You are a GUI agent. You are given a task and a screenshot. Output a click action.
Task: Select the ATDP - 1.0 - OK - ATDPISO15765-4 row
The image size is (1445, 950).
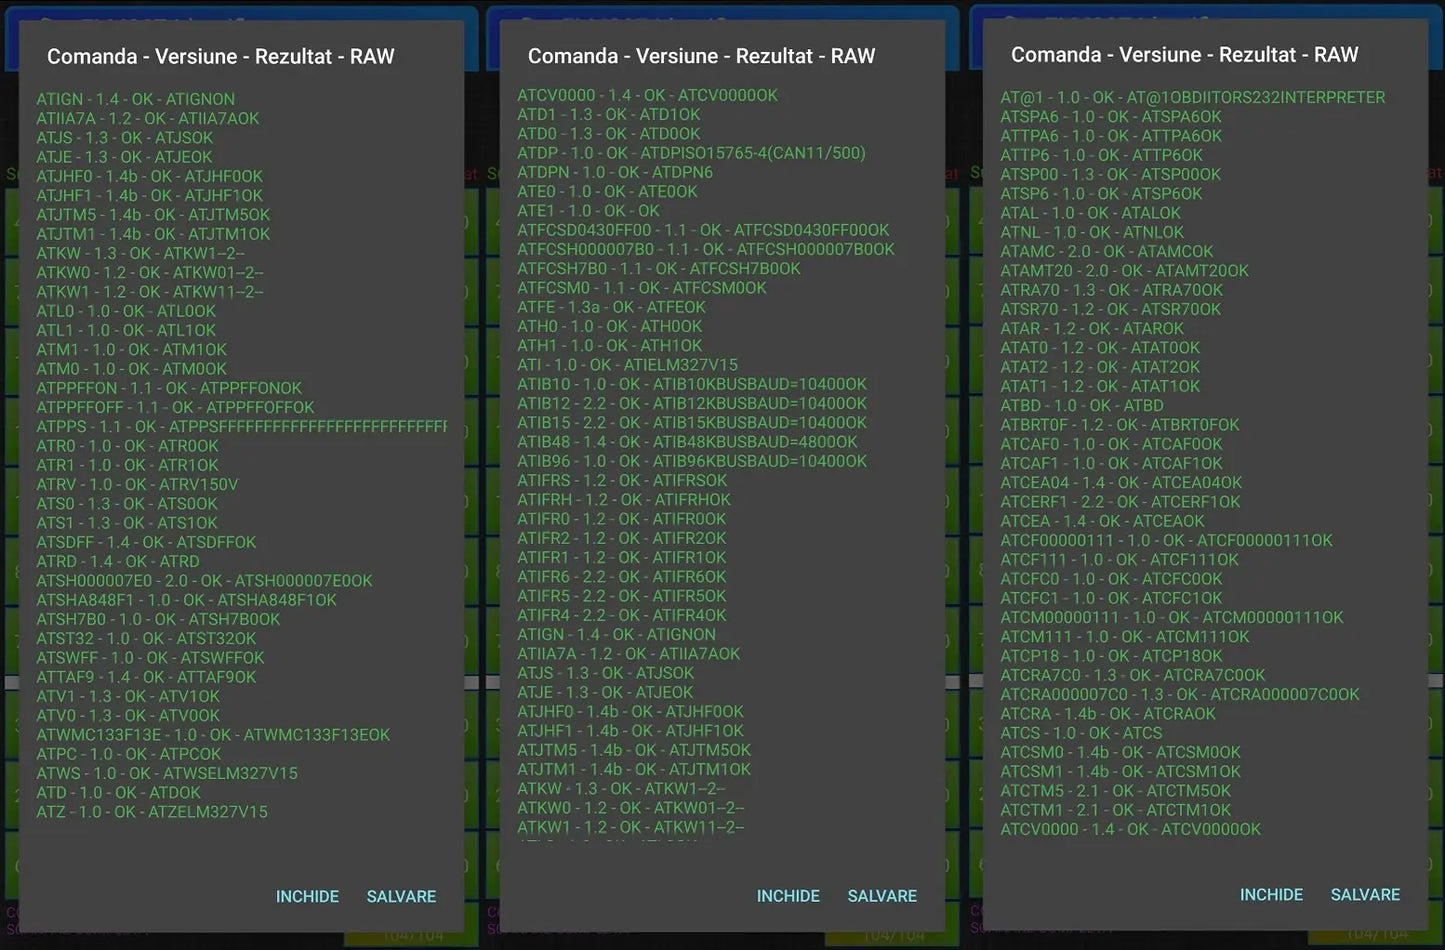(x=691, y=153)
